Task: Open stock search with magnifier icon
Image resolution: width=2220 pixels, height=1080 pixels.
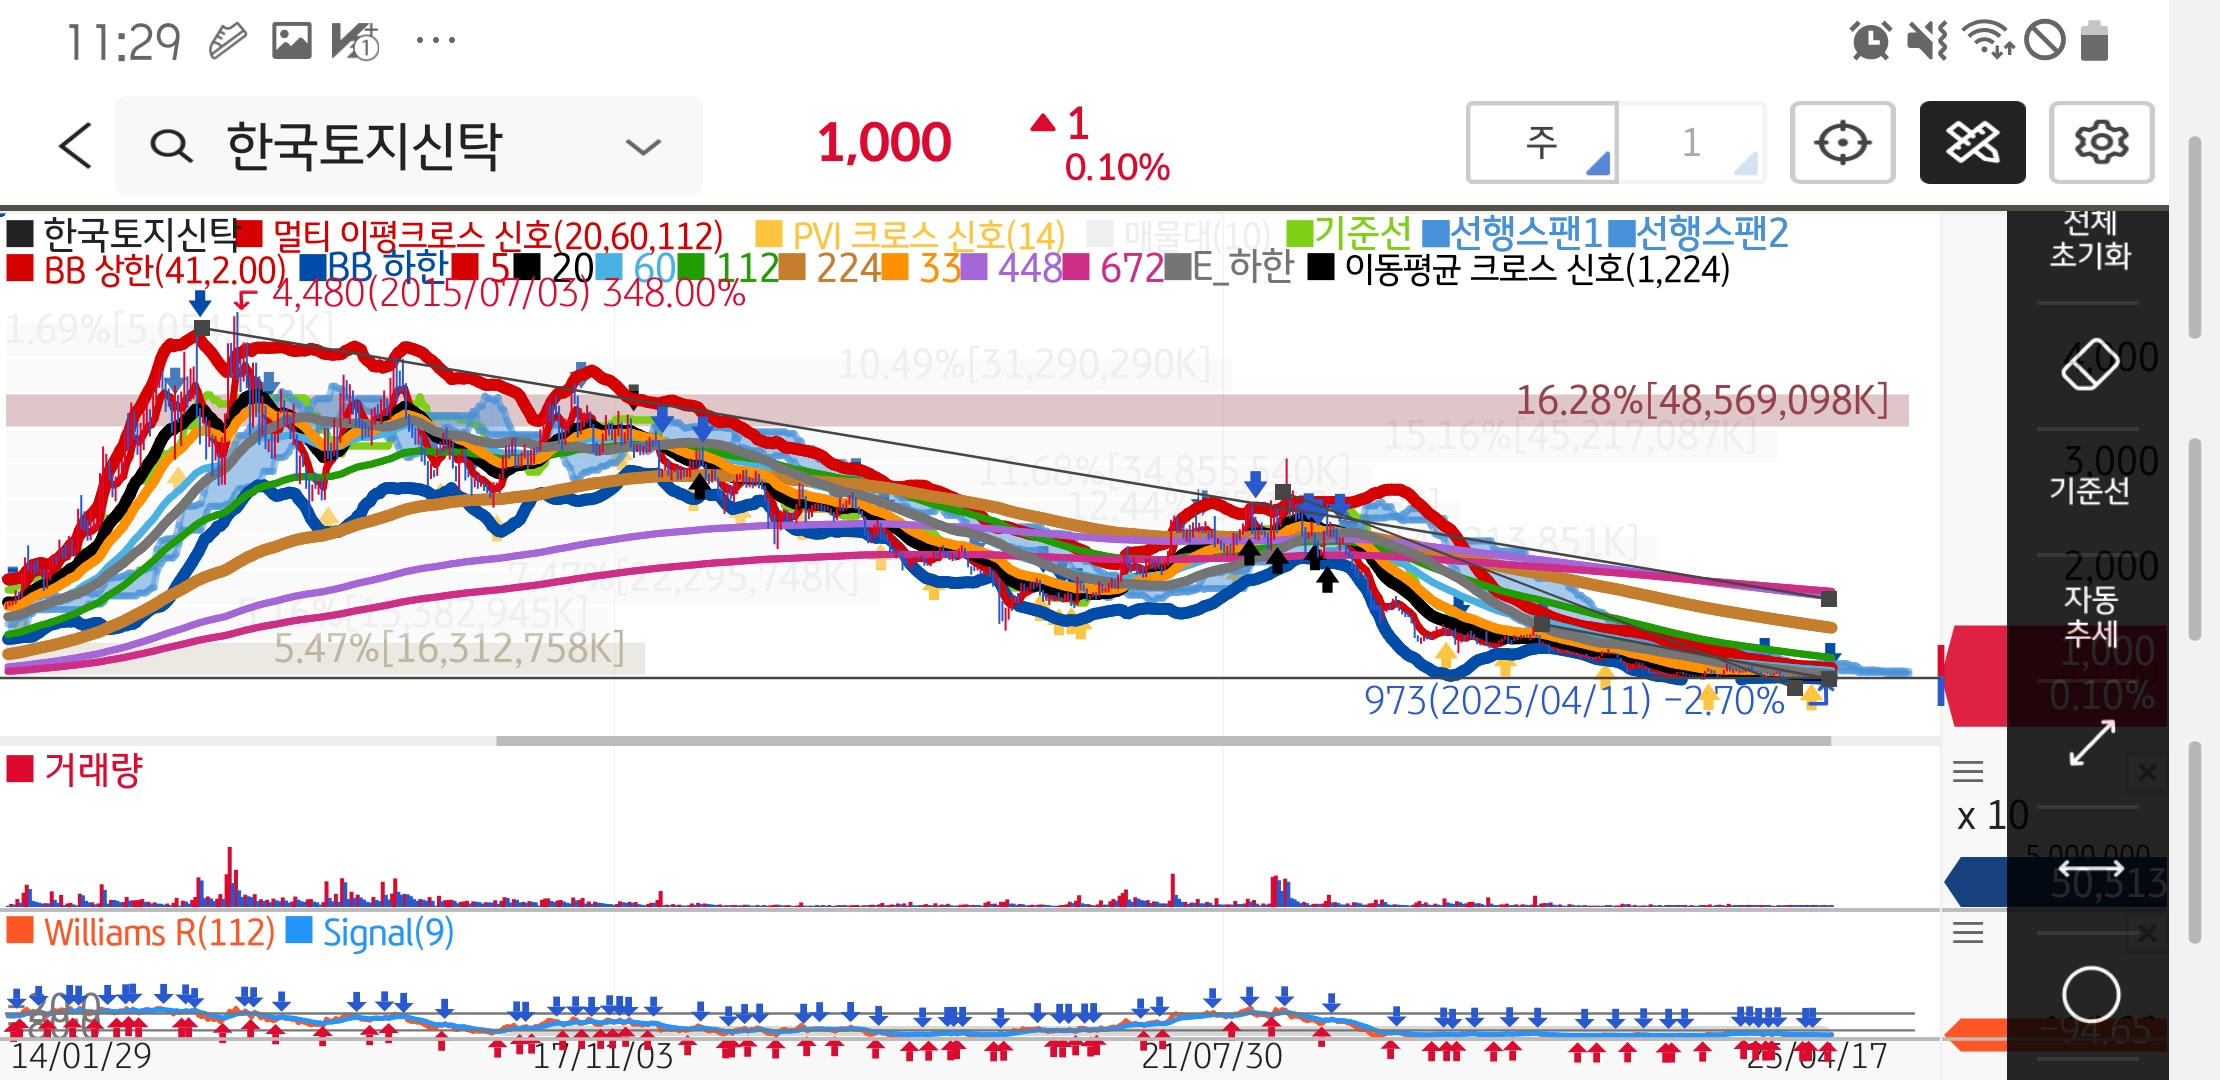Action: pos(171,146)
